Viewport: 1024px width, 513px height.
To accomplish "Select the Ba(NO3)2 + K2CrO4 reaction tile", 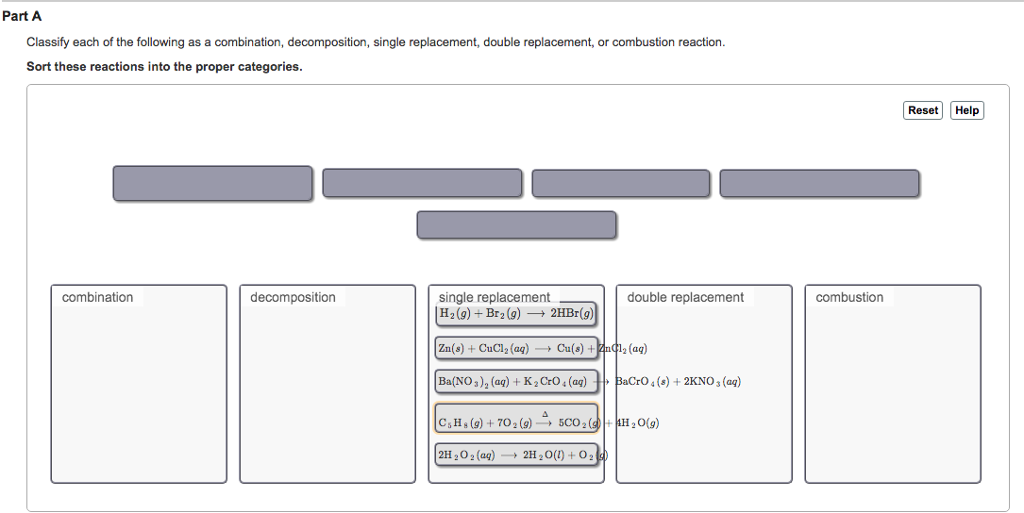I will pos(516,382).
